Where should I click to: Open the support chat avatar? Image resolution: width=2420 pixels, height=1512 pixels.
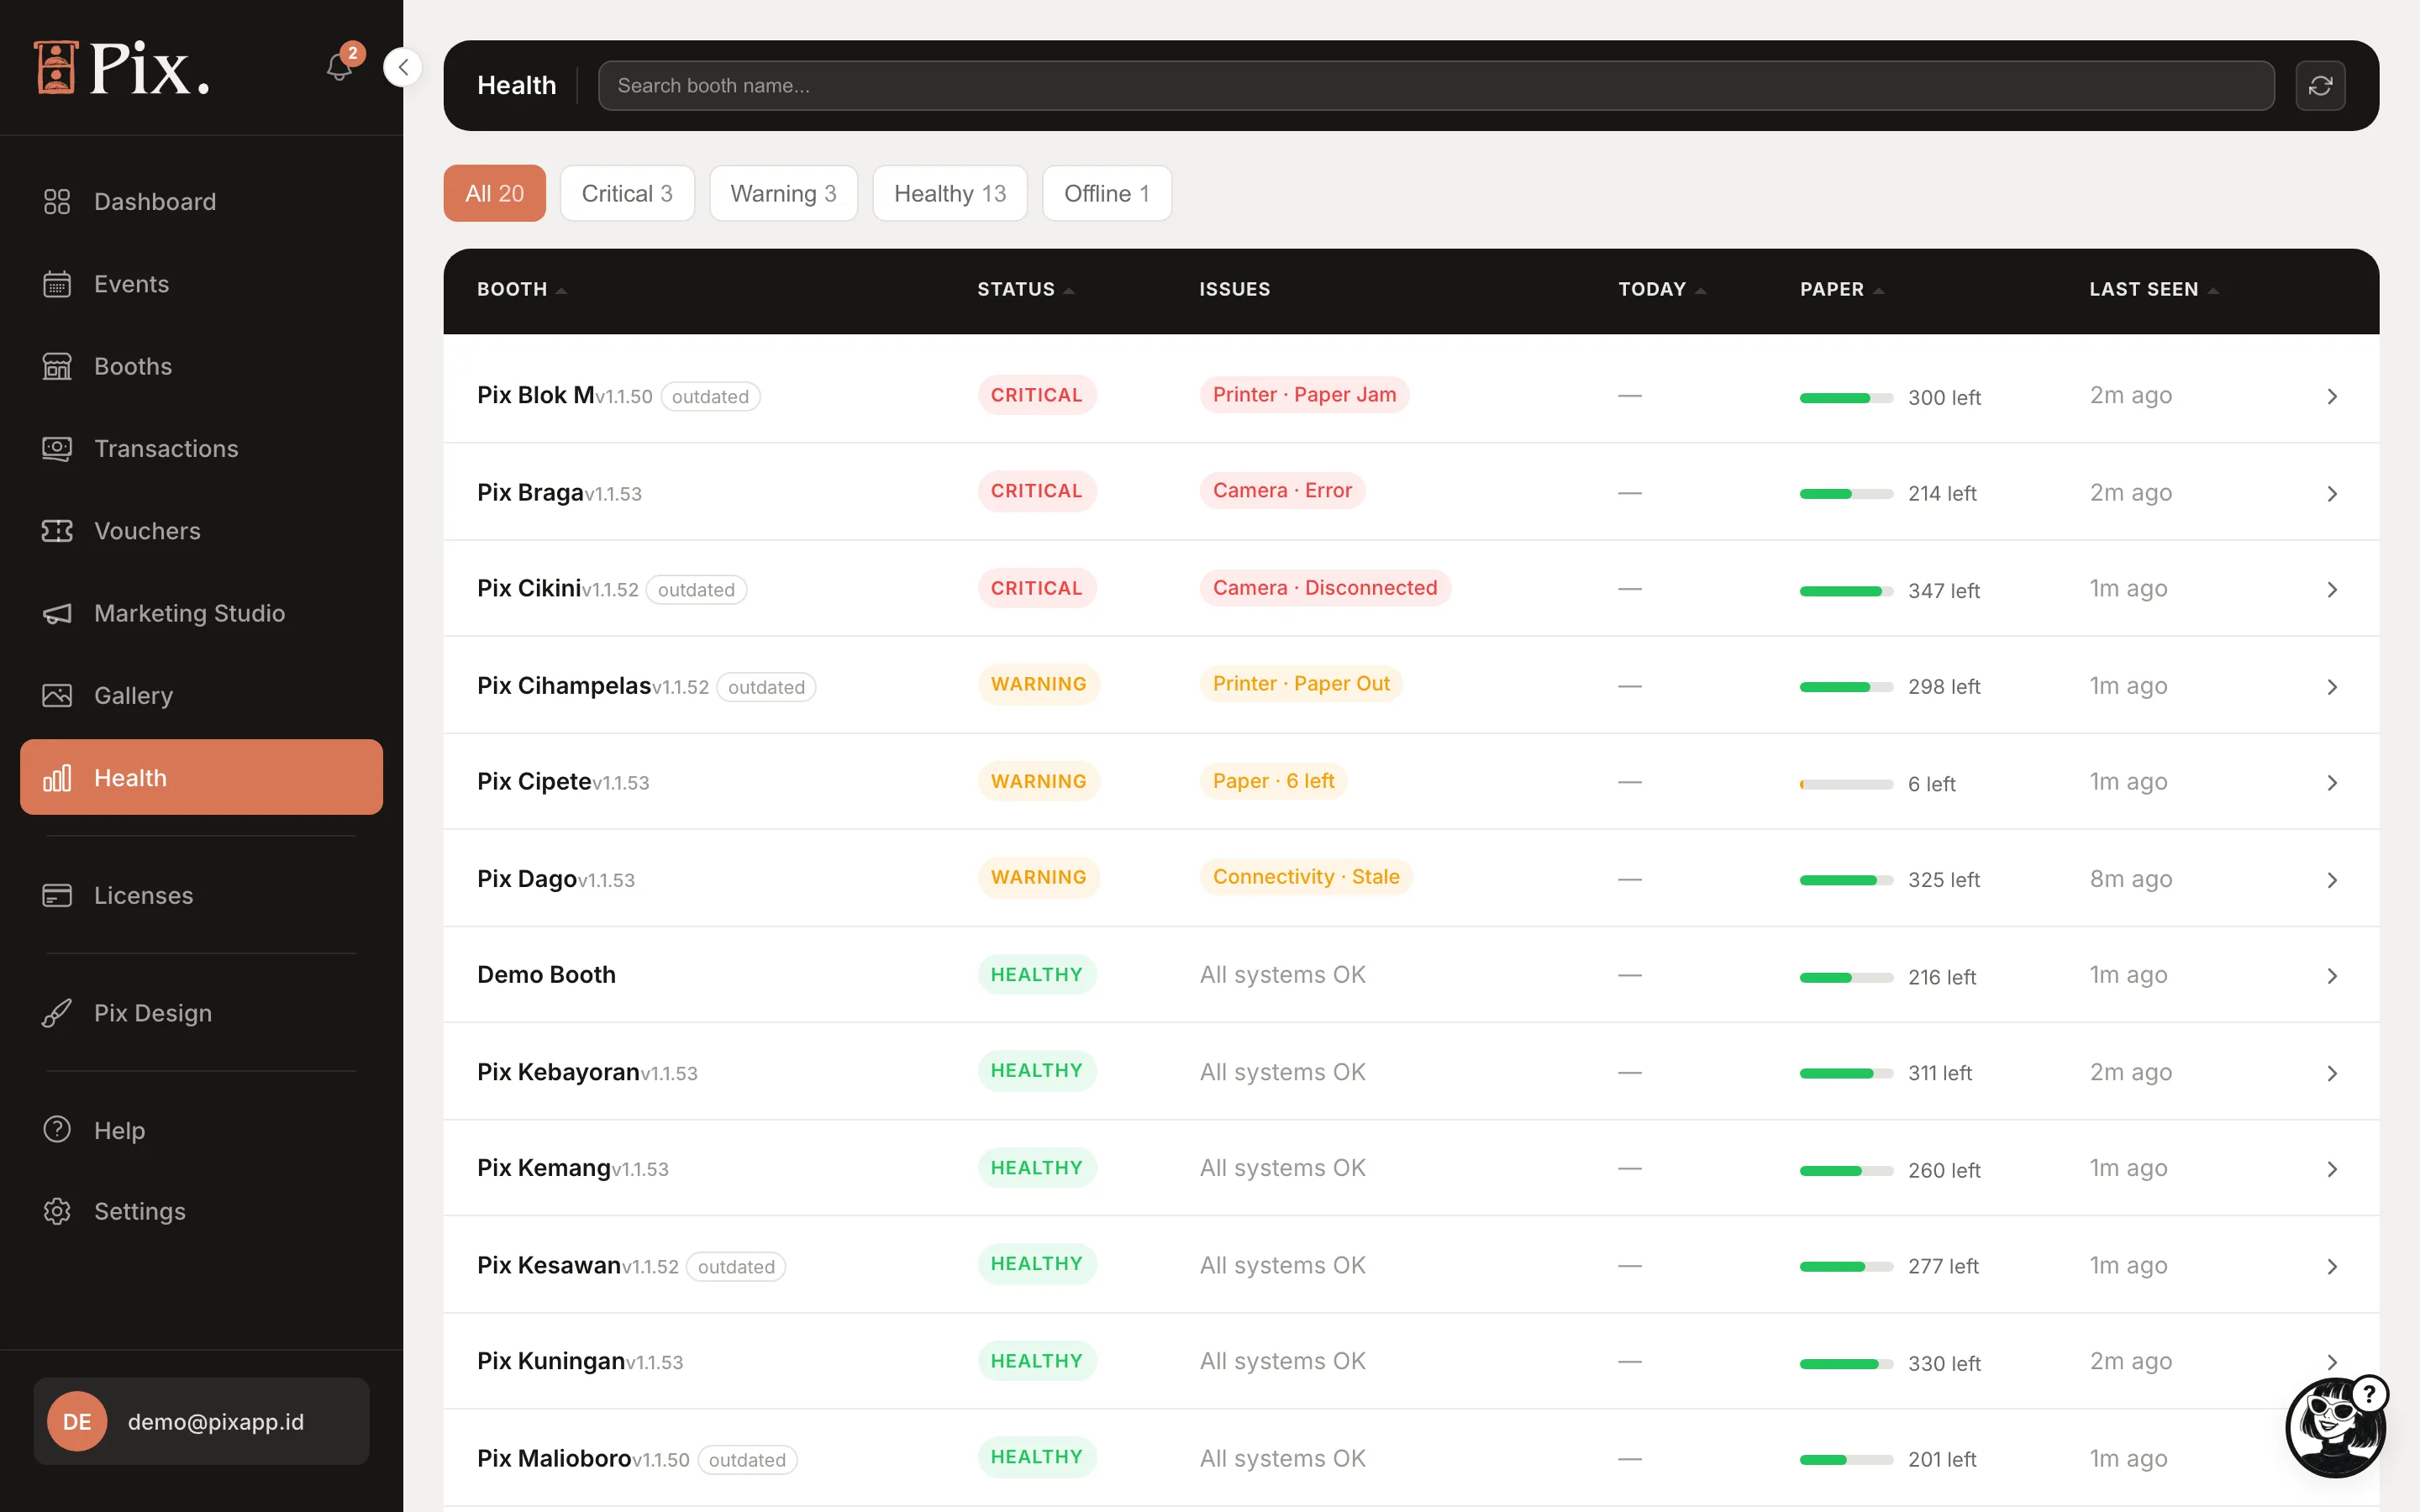(x=2336, y=1426)
